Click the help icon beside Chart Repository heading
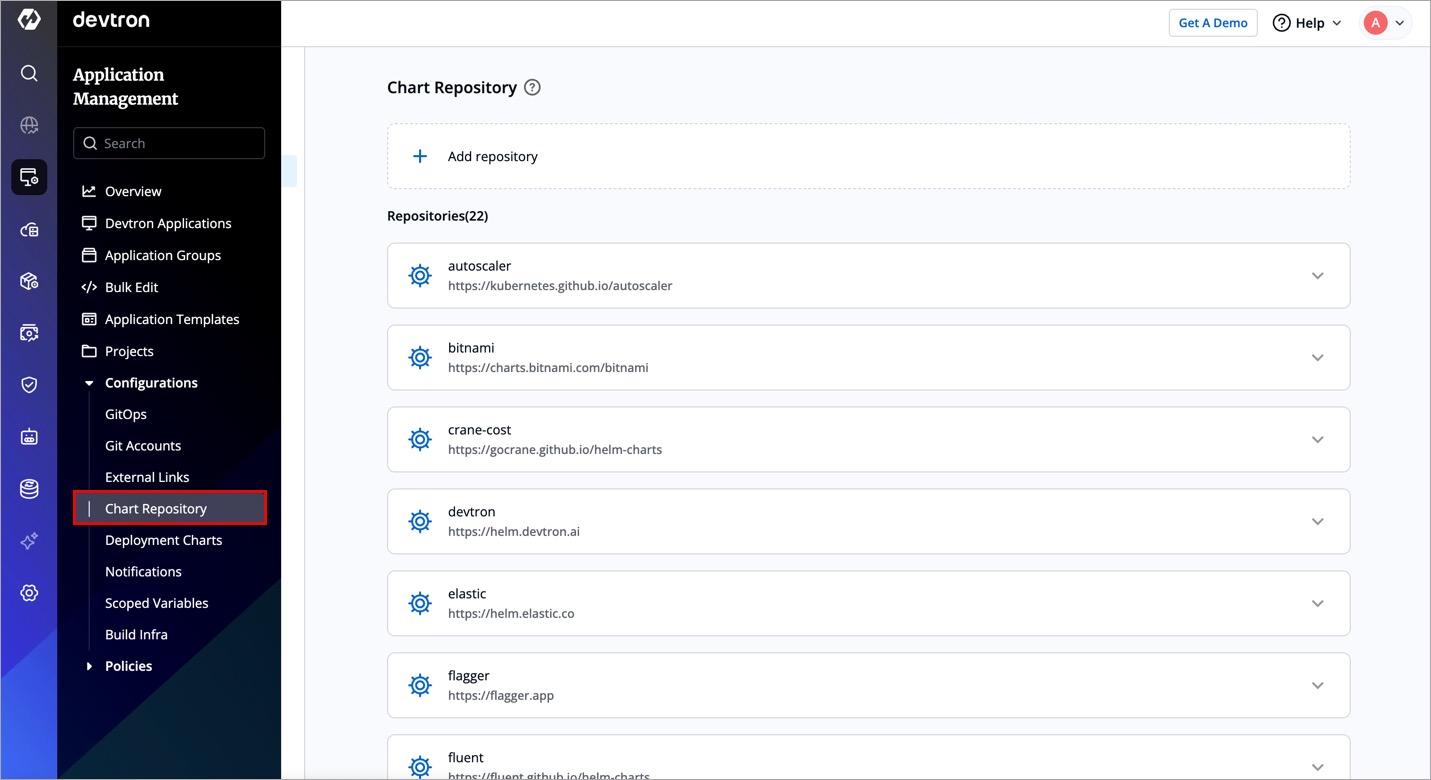Viewport: 1431px width, 780px height. tap(532, 88)
